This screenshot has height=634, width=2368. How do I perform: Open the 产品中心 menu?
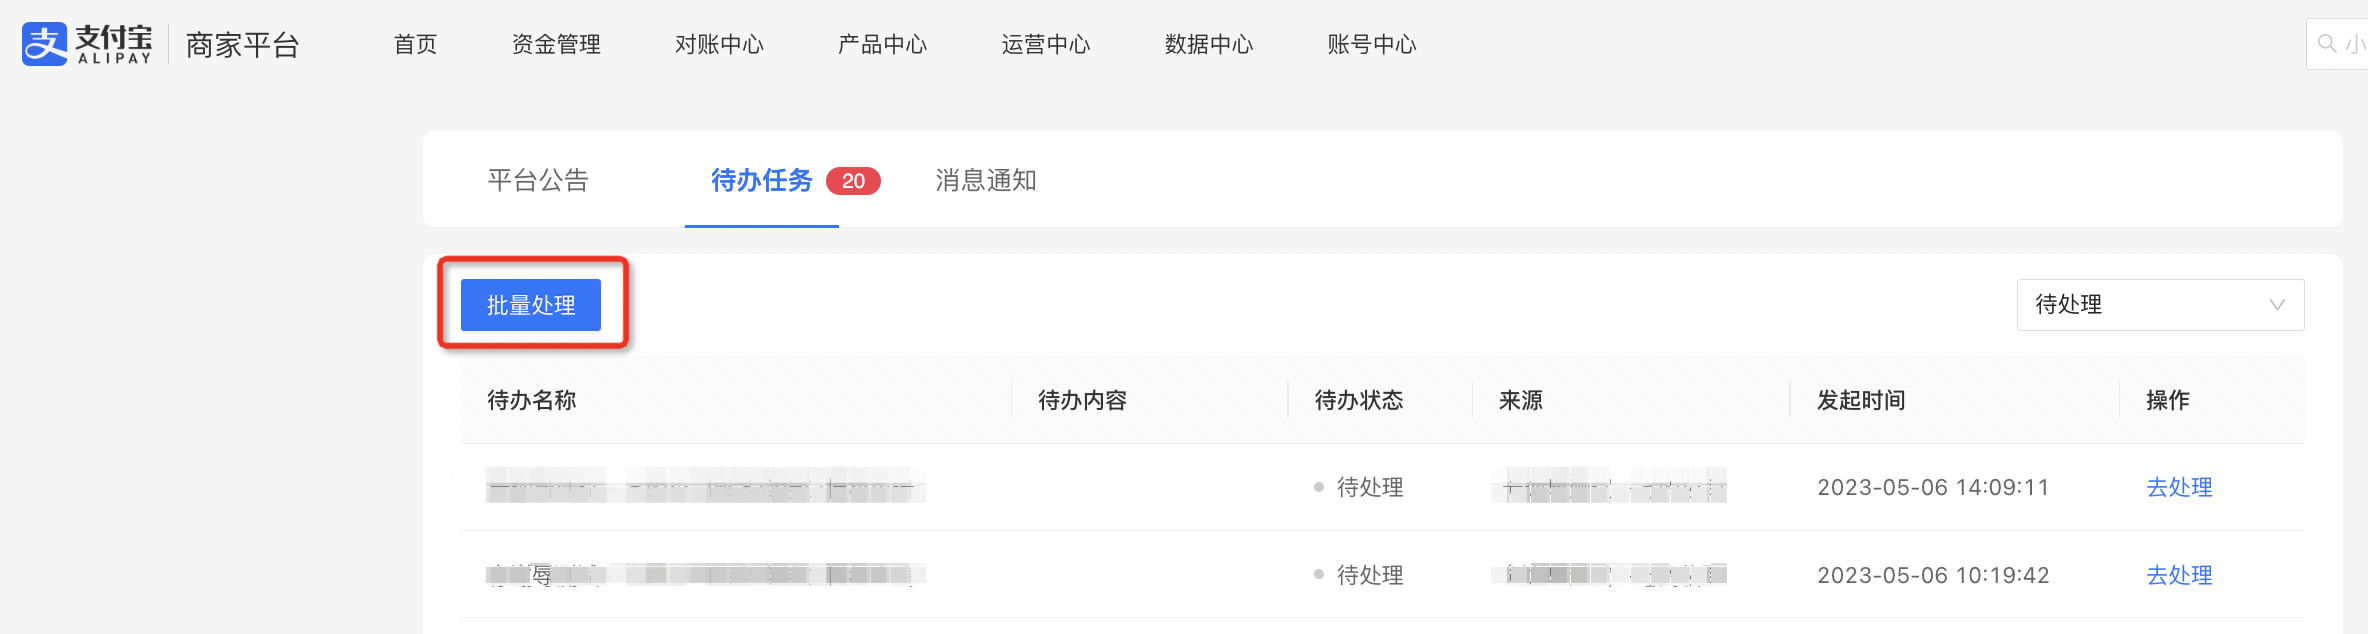point(882,44)
